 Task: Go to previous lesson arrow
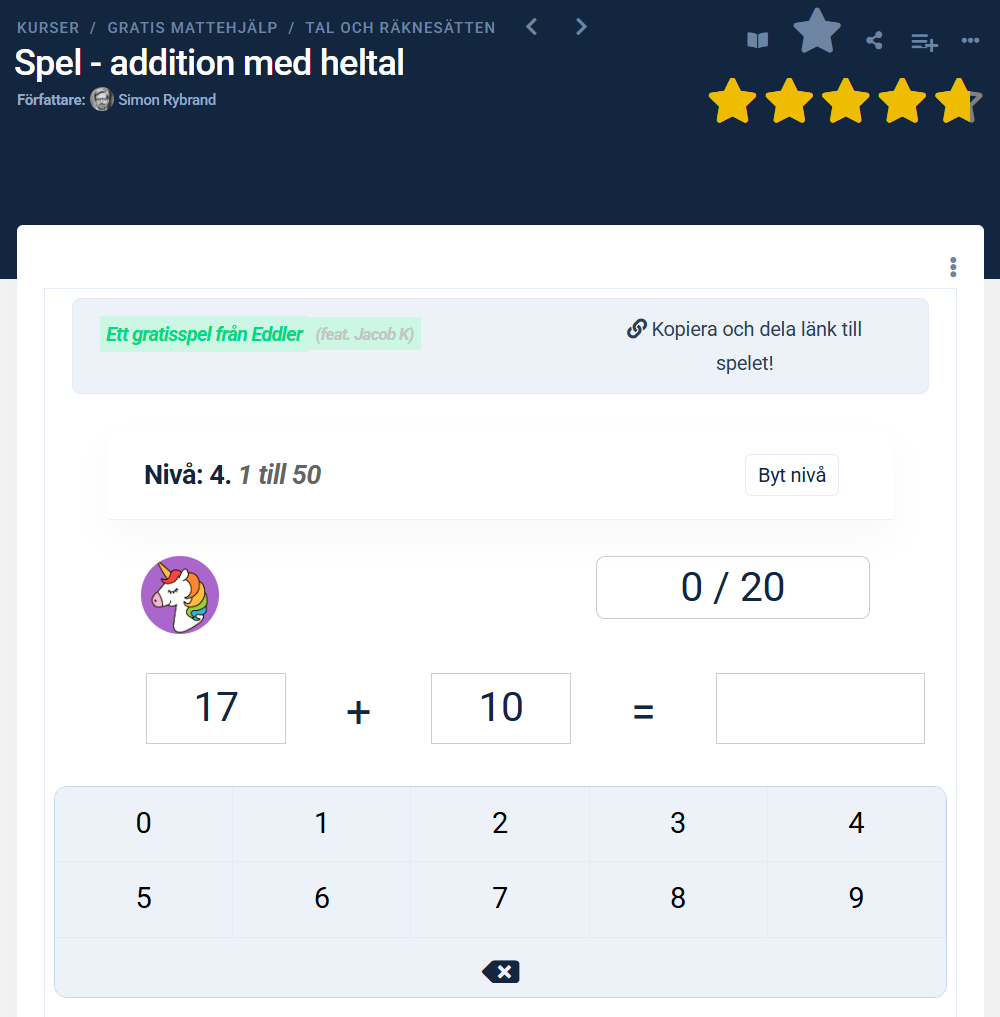(532, 27)
